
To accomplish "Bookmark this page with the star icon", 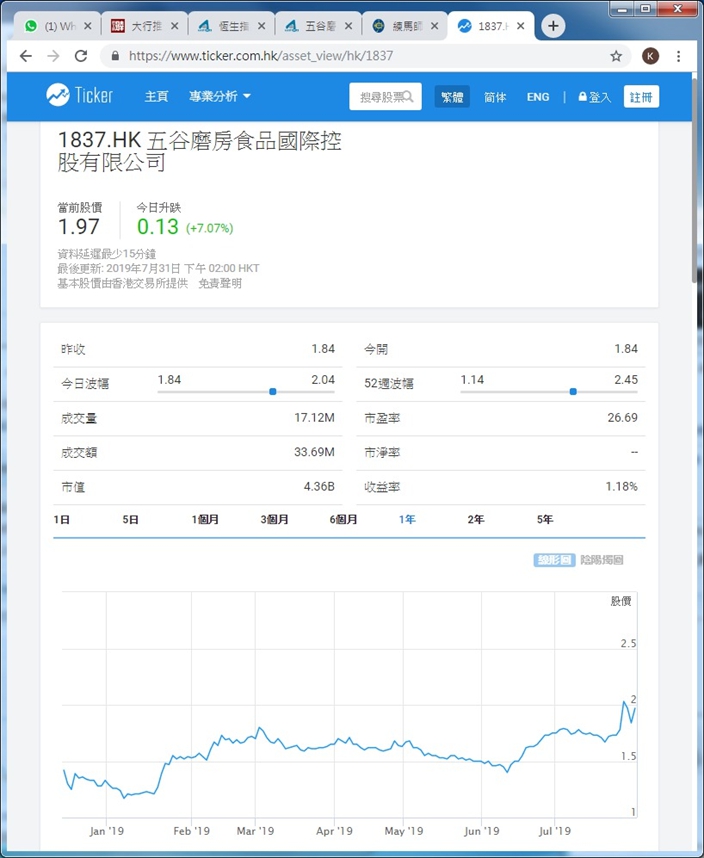I will pyautogui.click(x=616, y=56).
